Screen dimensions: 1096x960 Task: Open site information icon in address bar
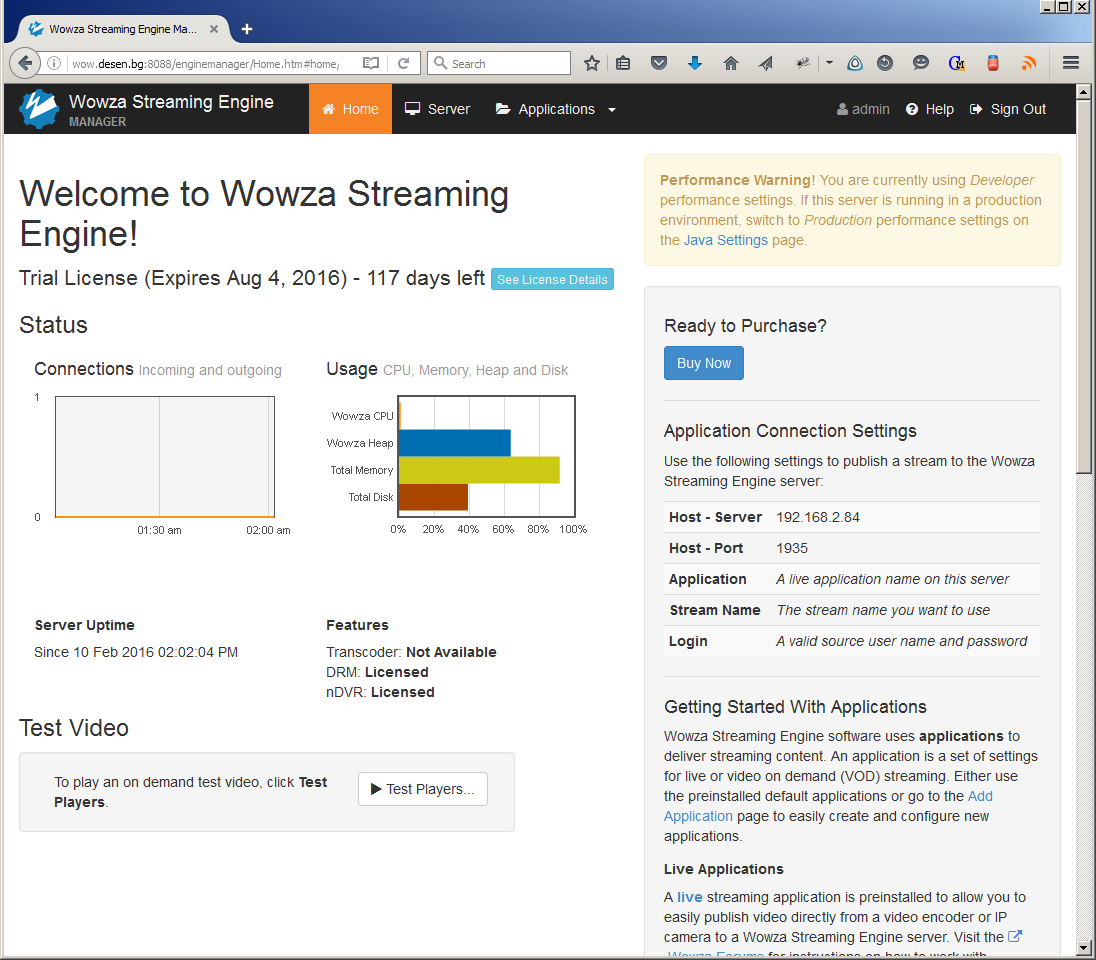pos(54,63)
